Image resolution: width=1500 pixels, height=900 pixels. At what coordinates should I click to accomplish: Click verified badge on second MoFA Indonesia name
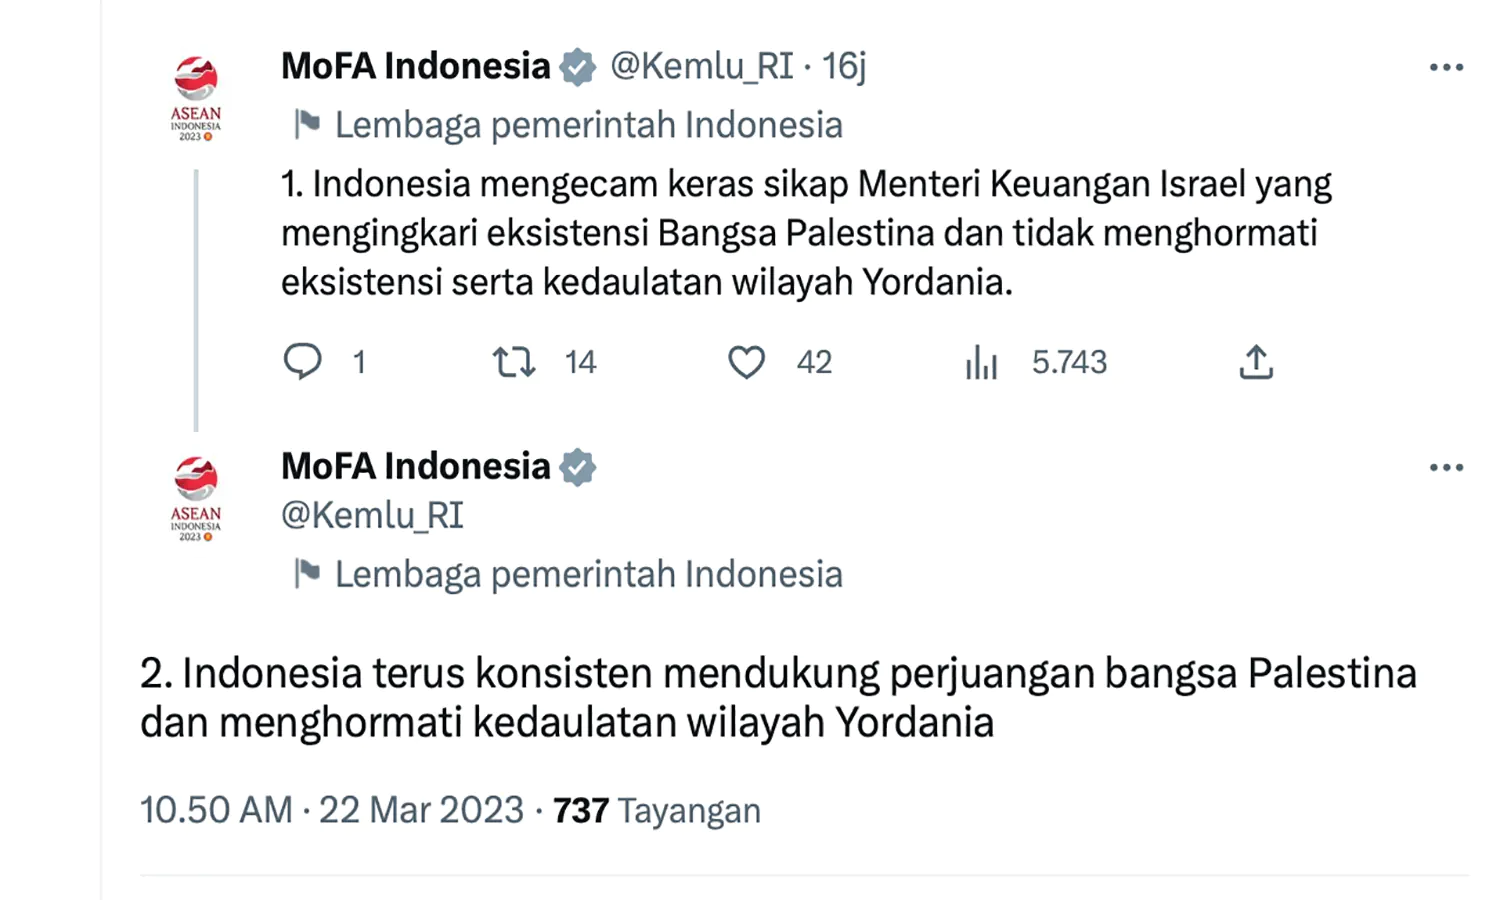click(577, 467)
